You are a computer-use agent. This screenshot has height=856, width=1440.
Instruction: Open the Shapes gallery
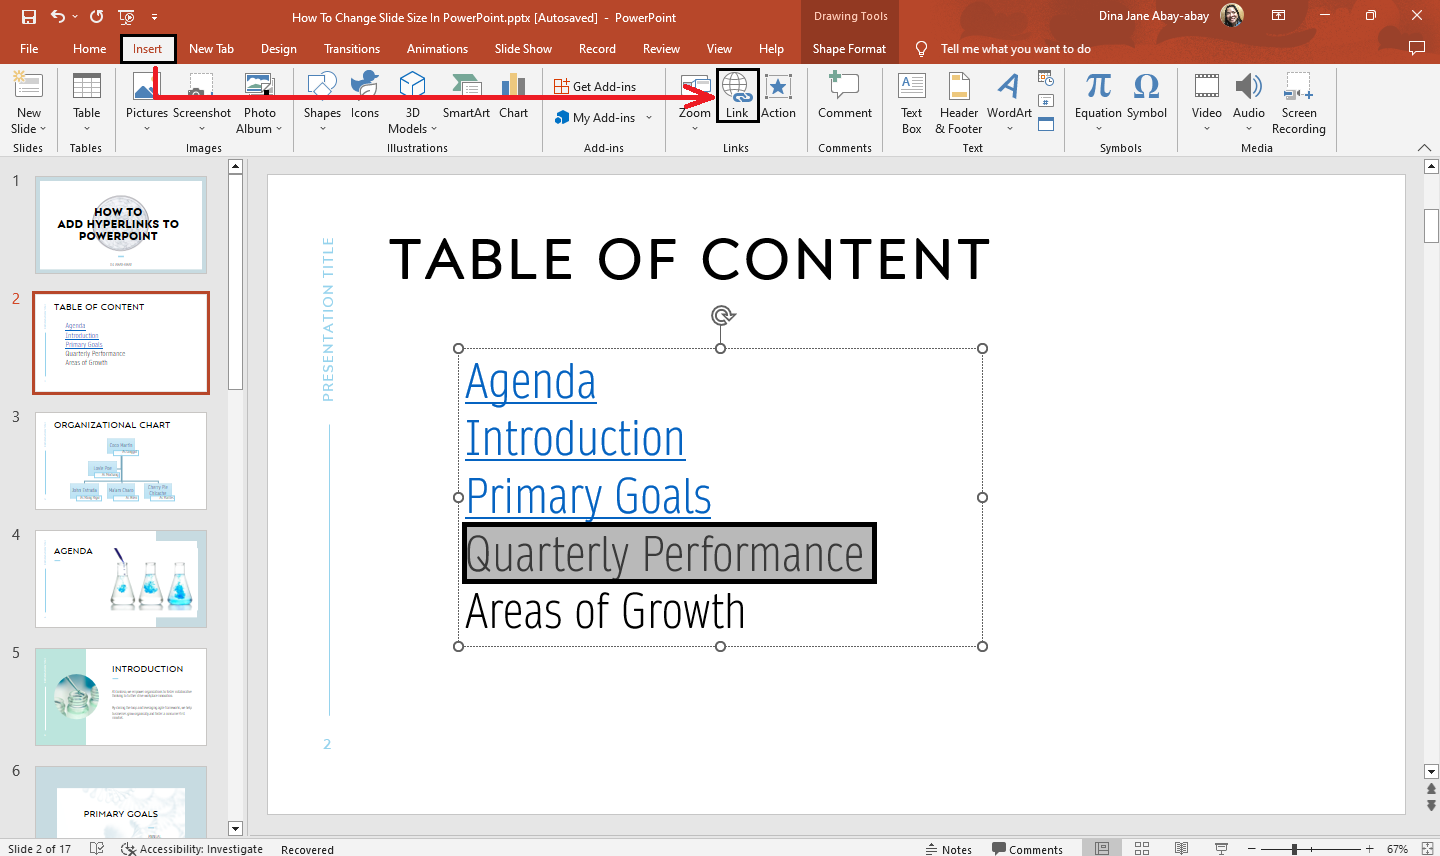[322, 102]
